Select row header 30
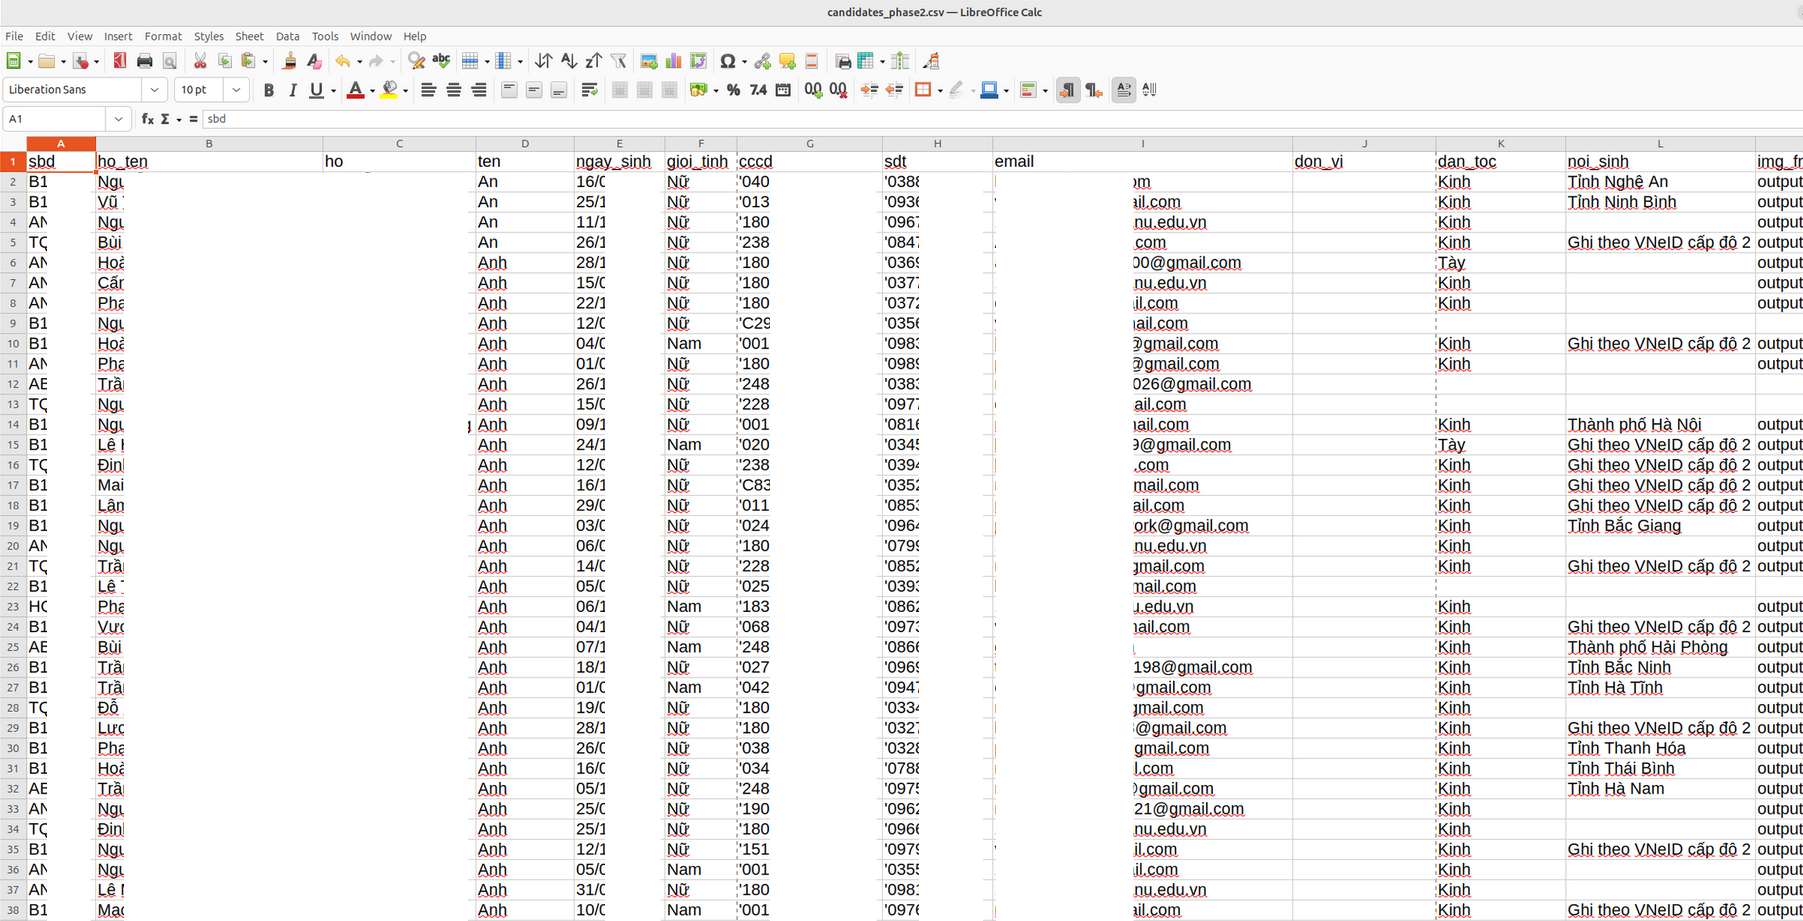 tap(13, 748)
